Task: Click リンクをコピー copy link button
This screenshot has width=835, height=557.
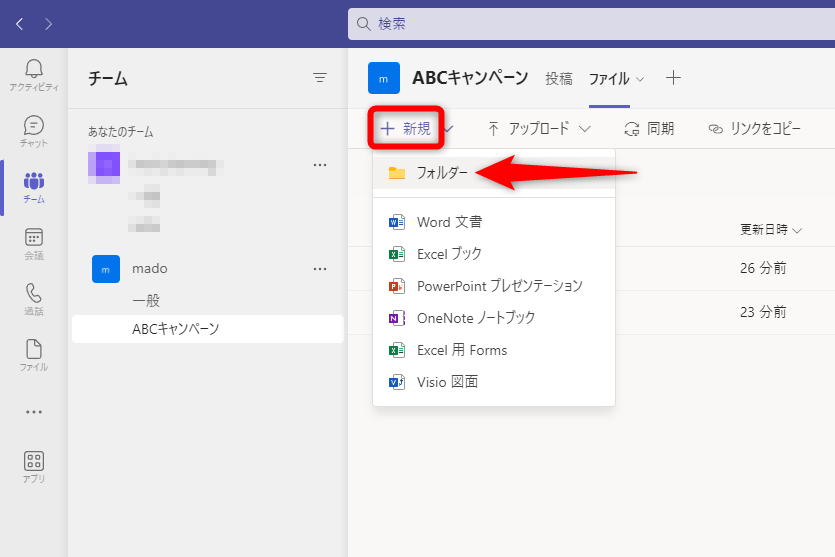Action: 754,128
